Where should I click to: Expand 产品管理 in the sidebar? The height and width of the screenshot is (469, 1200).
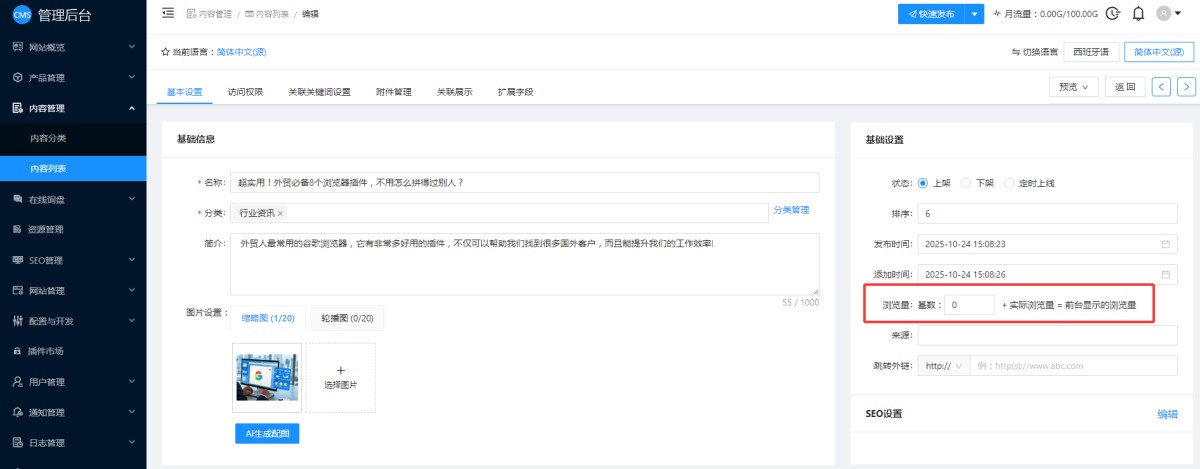pos(73,77)
